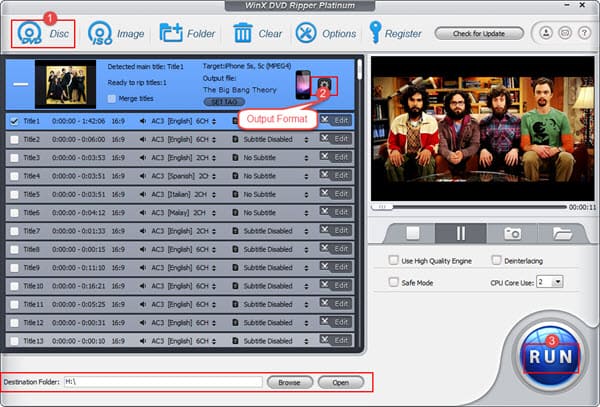Check the Title7 checkbox
The image size is (600, 407).
coord(14,231)
